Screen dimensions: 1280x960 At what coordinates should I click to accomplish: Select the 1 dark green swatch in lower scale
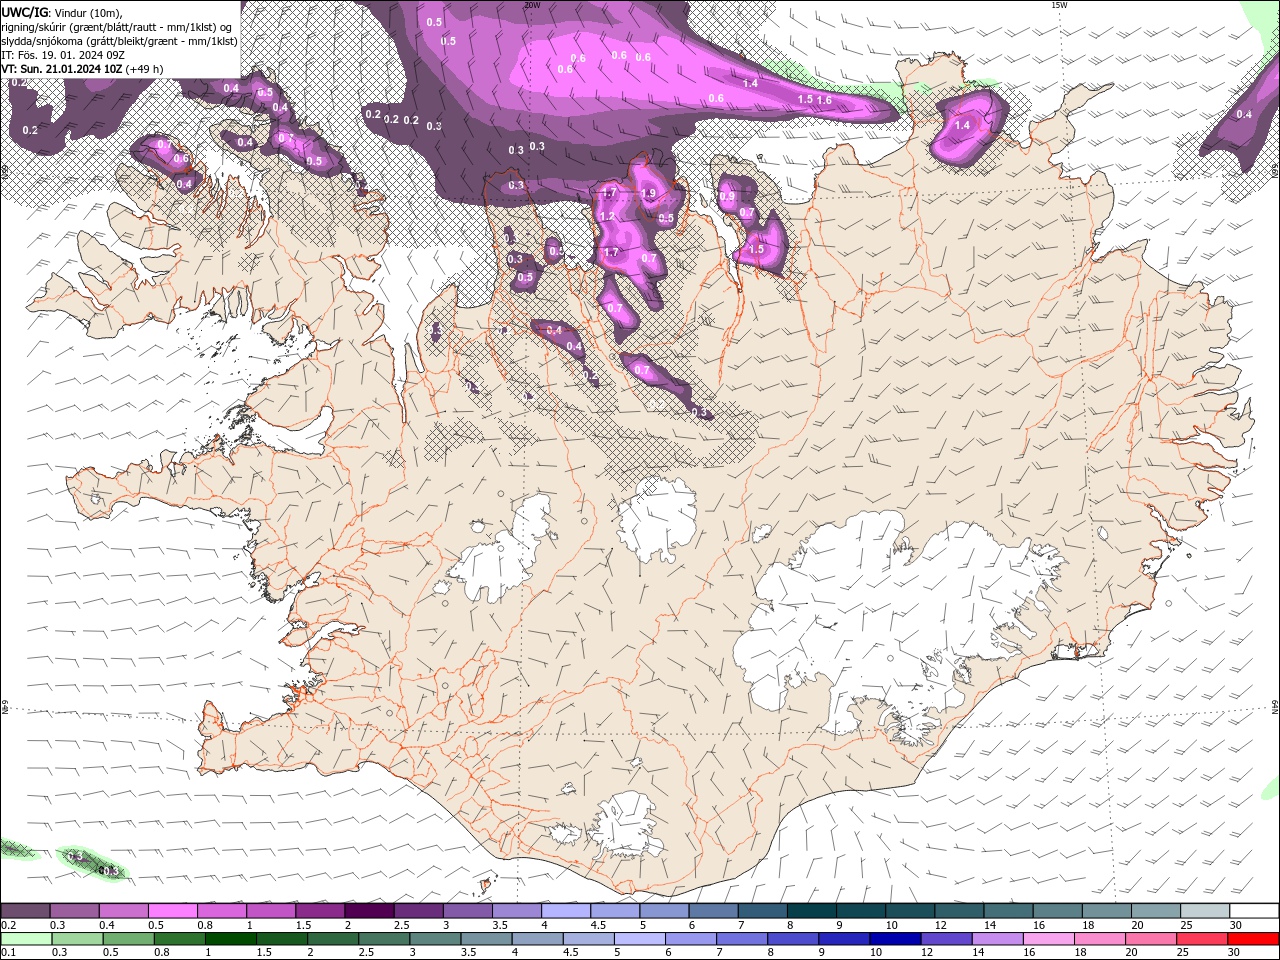(x=229, y=939)
